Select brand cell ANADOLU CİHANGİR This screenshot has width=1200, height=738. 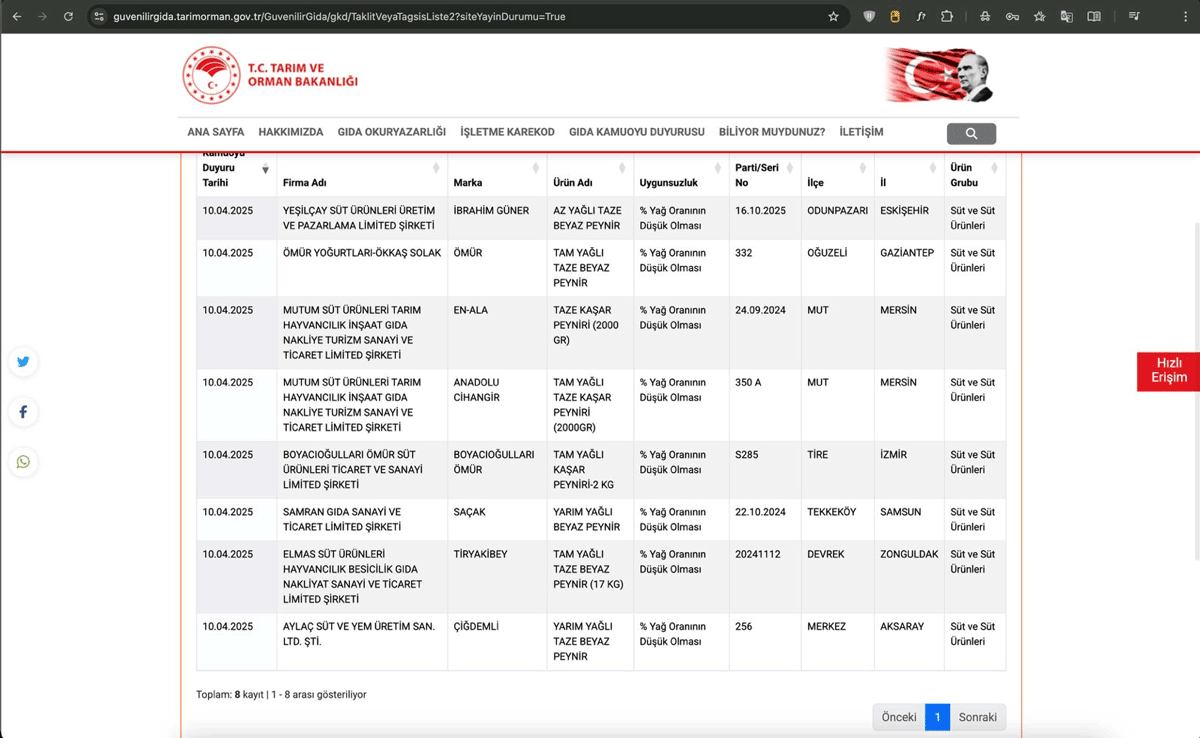point(497,405)
